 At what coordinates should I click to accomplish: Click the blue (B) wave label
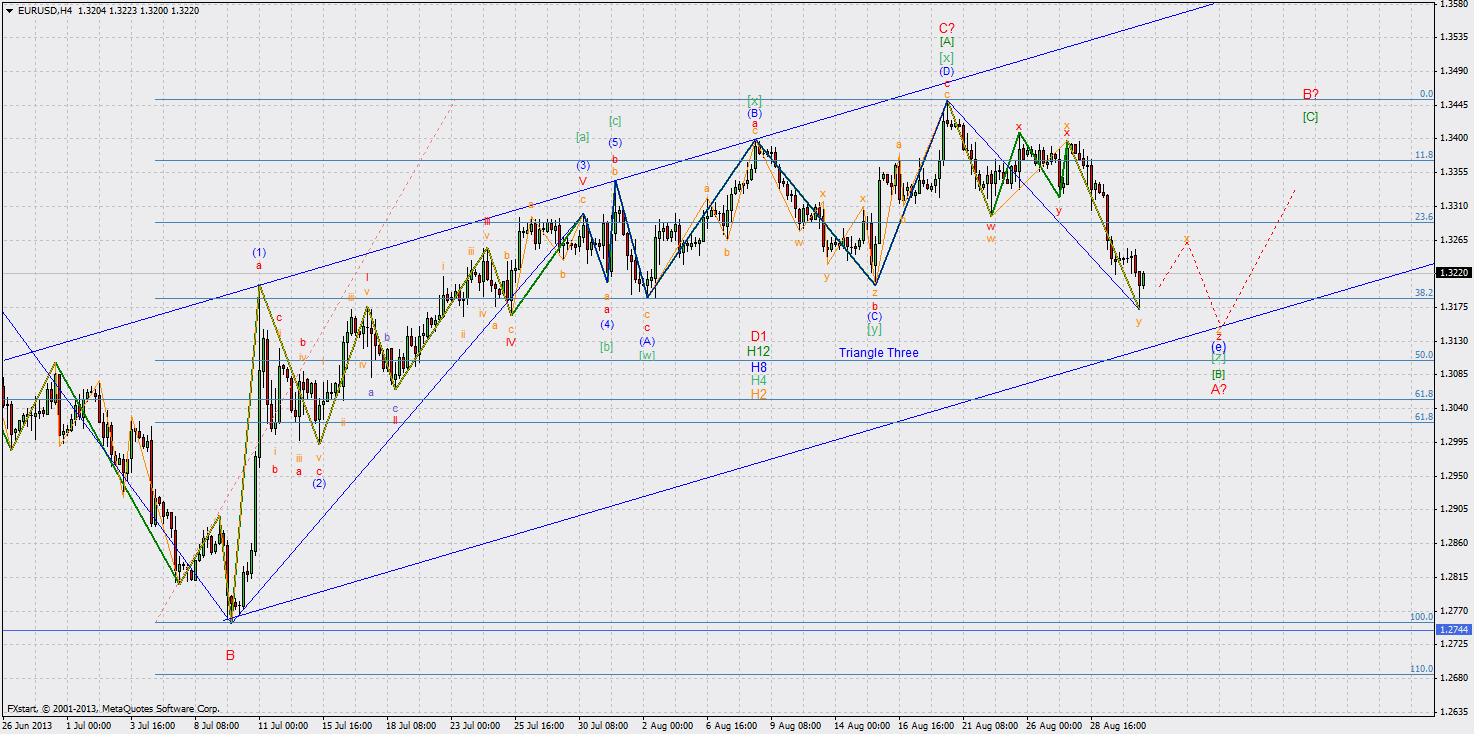[x=755, y=114]
